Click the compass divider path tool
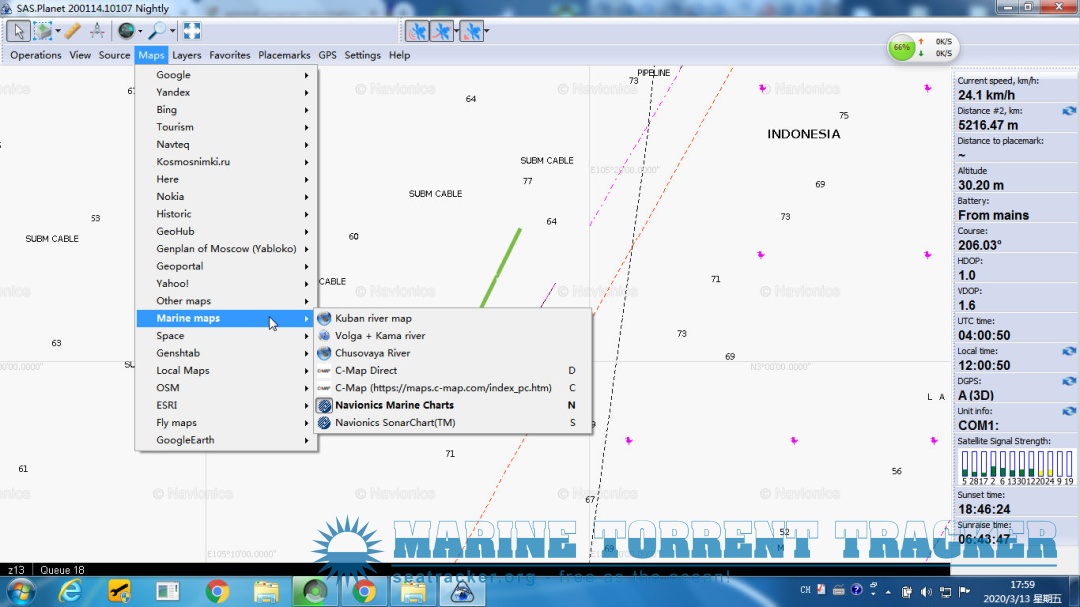The width and height of the screenshot is (1080, 607). click(x=97, y=31)
